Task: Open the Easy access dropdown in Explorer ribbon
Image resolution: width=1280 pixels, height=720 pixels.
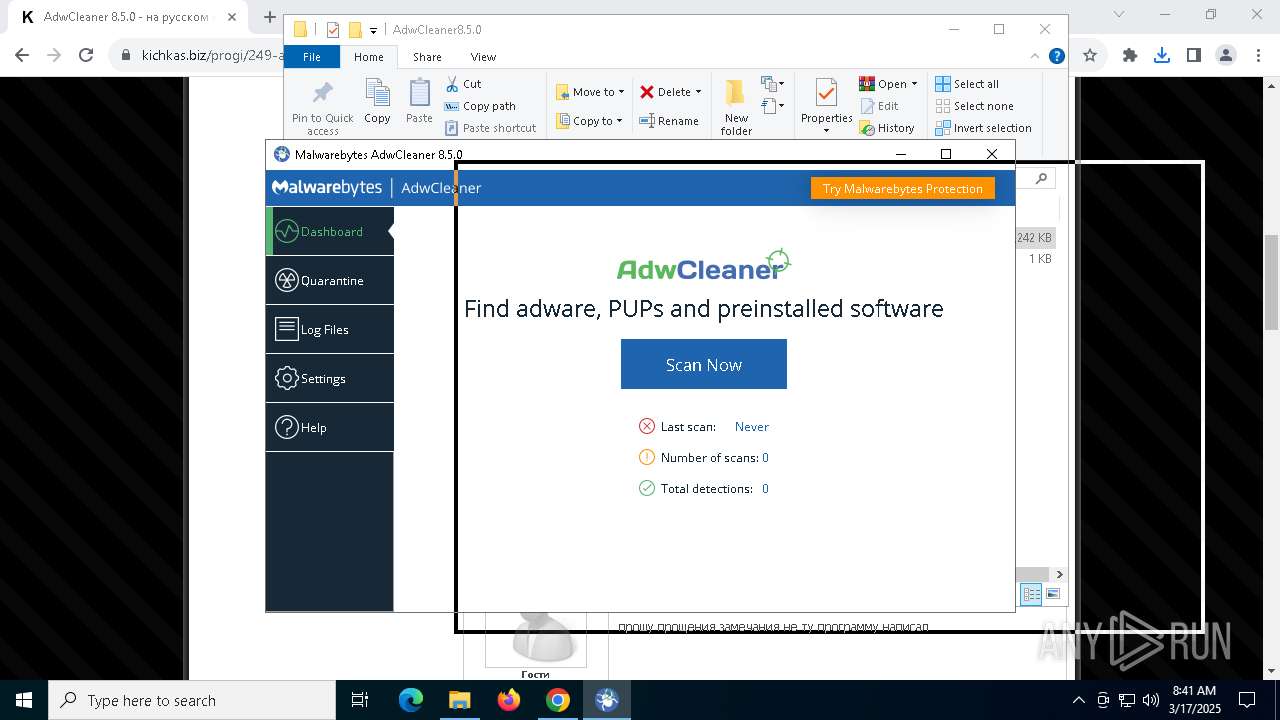Action: (x=772, y=106)
